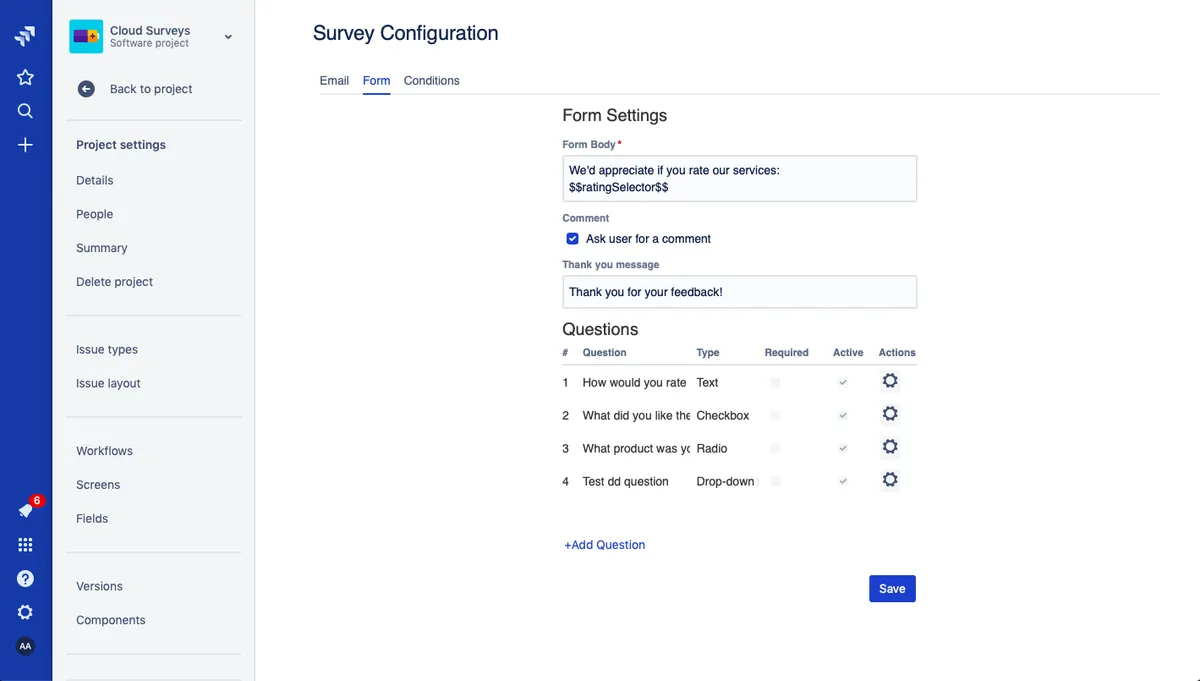Click the back arrow circle icon

(86, 89)
